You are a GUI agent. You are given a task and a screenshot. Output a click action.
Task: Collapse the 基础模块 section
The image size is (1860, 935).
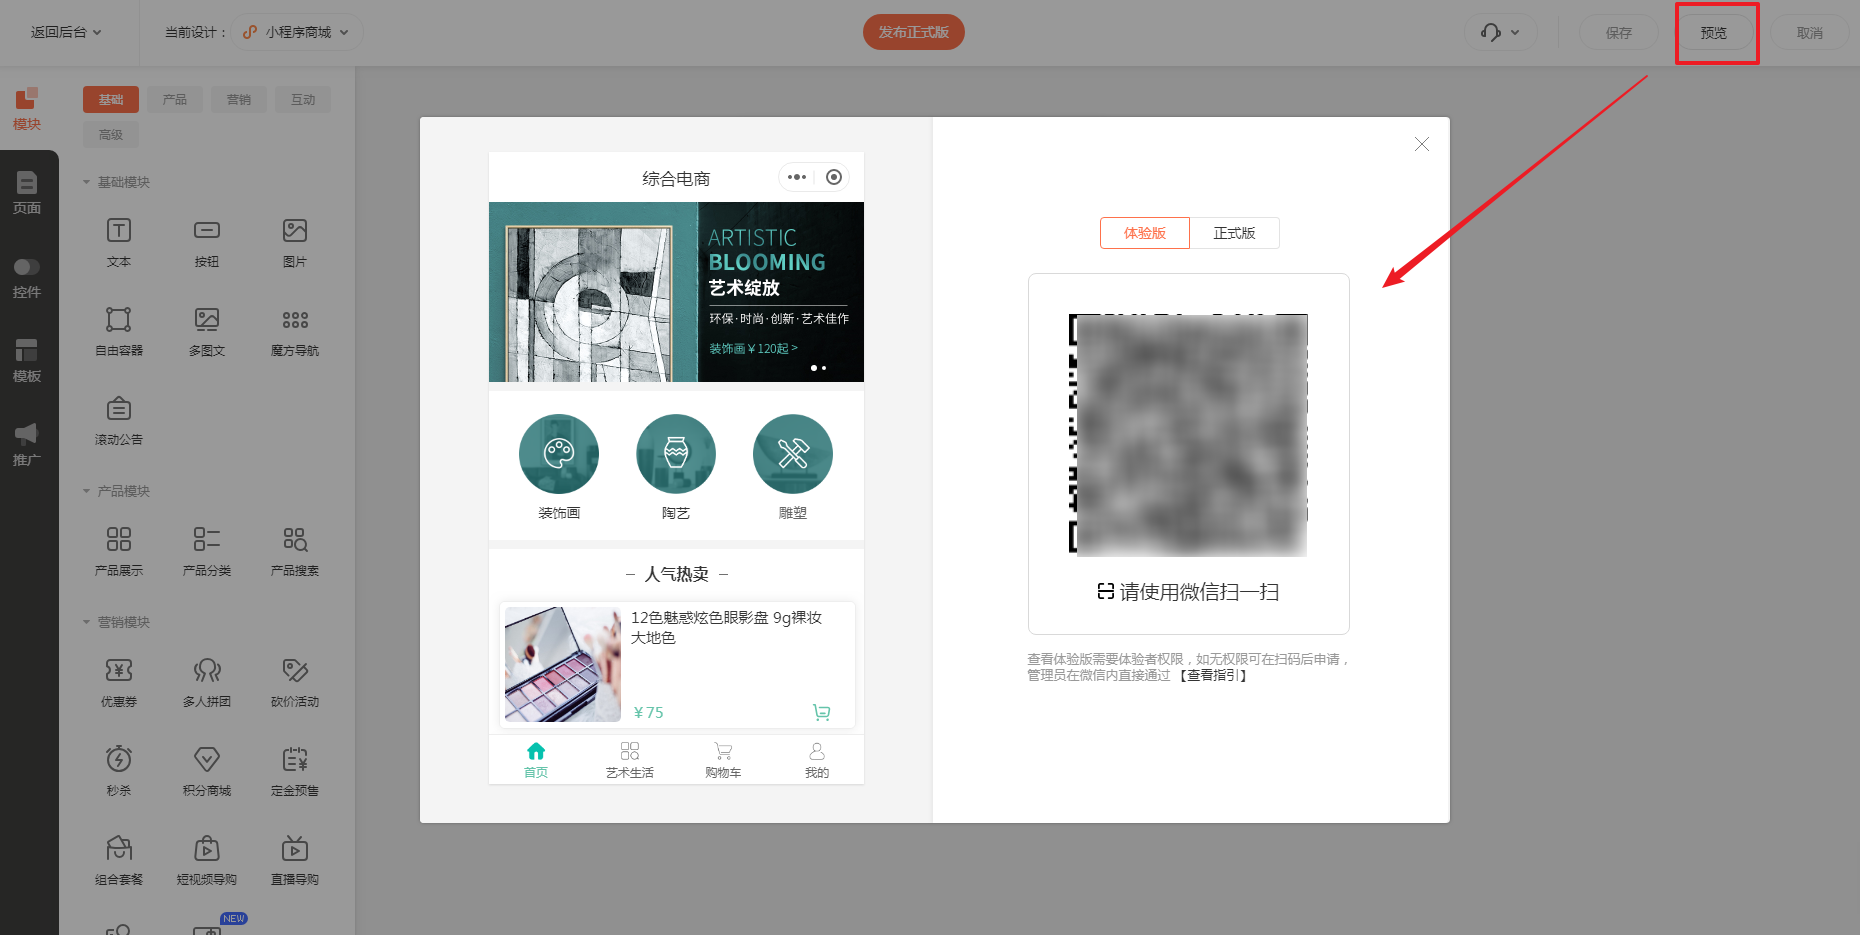(117, 182)
